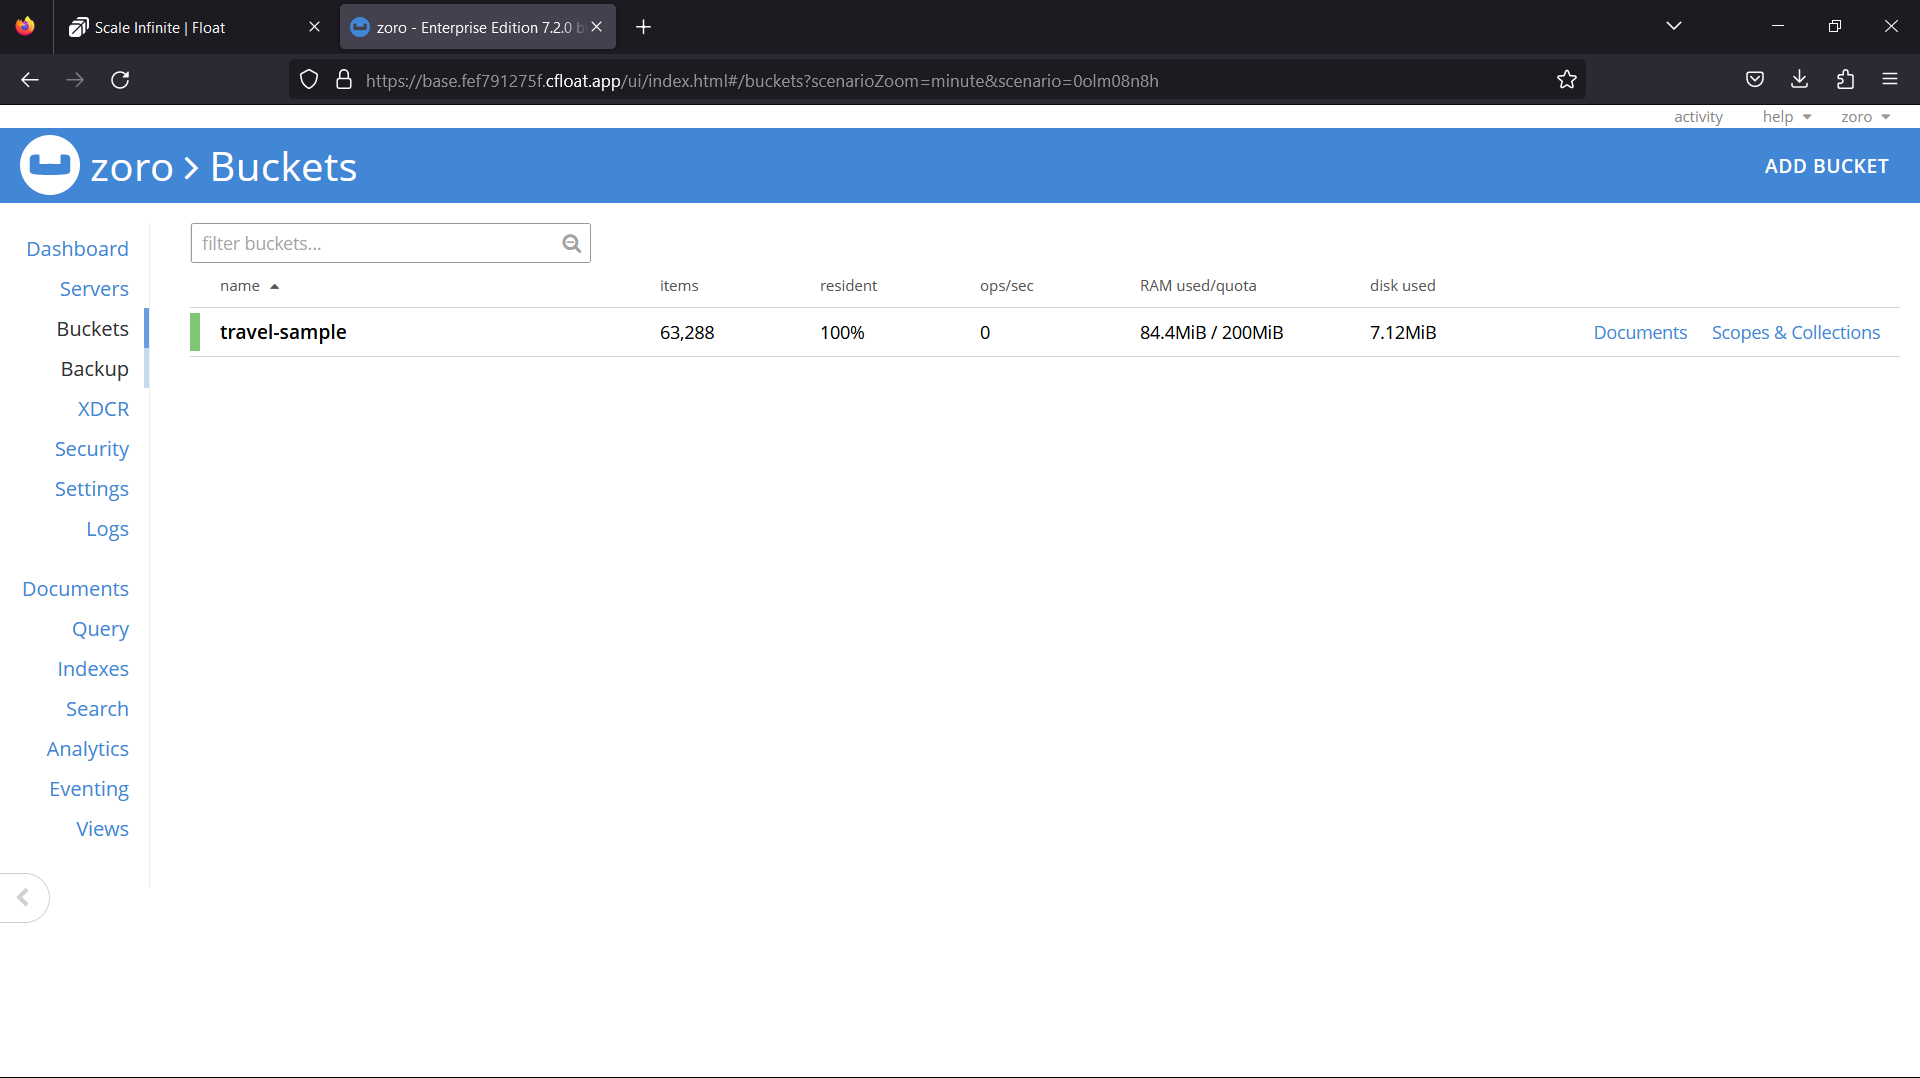Screen dimensions: 1920x1078
Task: Close the Scale Infinite Float tab
Action: click(314, 27)
